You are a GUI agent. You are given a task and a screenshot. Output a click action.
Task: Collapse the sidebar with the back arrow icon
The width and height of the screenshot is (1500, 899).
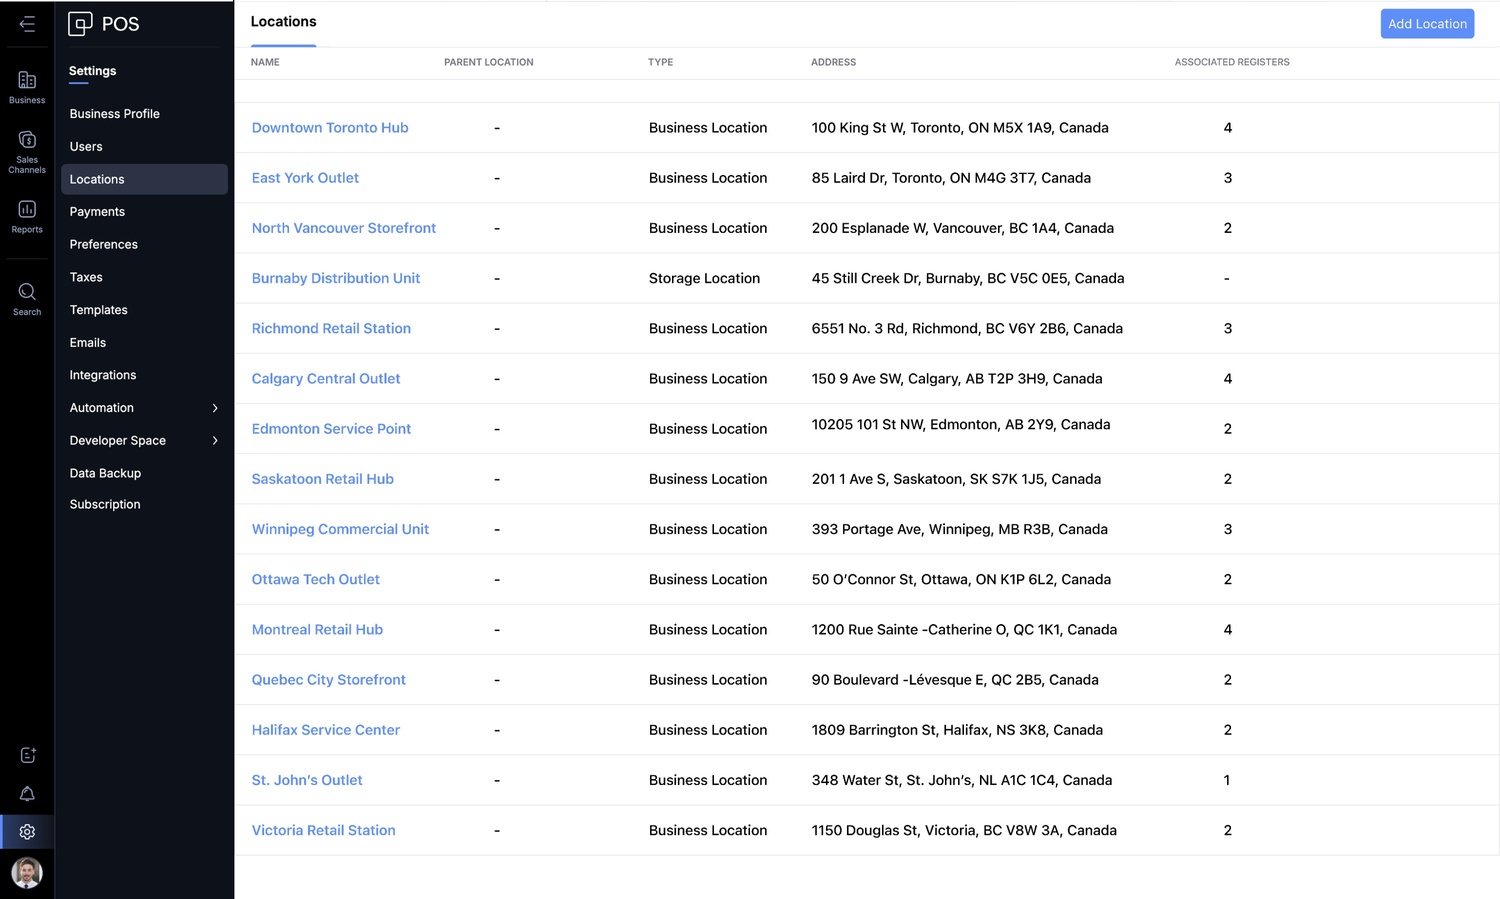pos(27,24)
